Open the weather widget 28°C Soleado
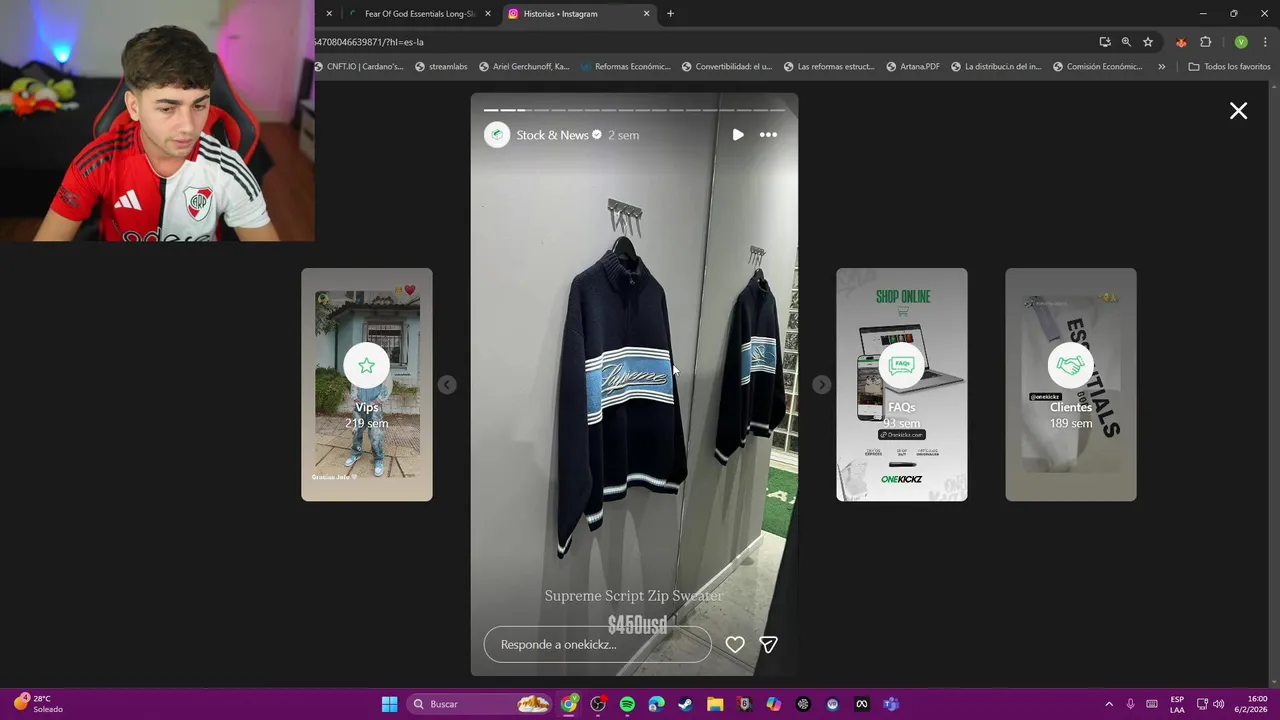The height and width of the screenshot is (720, 1280). (x=38, y=704)
